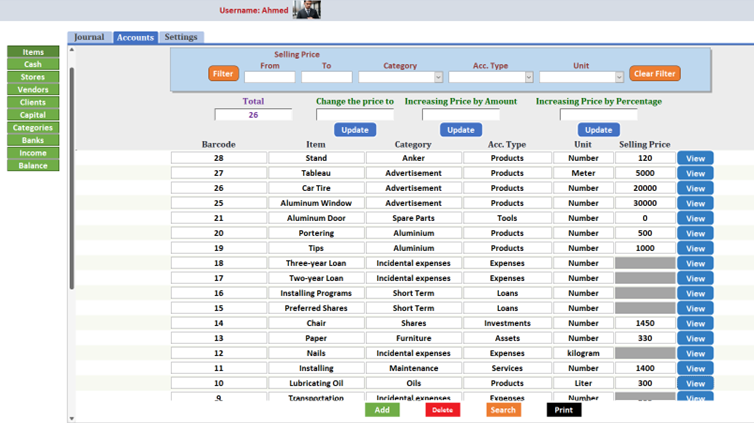Click the red Delete button
This screenshot has width=754, height=423.
[442, 410]
